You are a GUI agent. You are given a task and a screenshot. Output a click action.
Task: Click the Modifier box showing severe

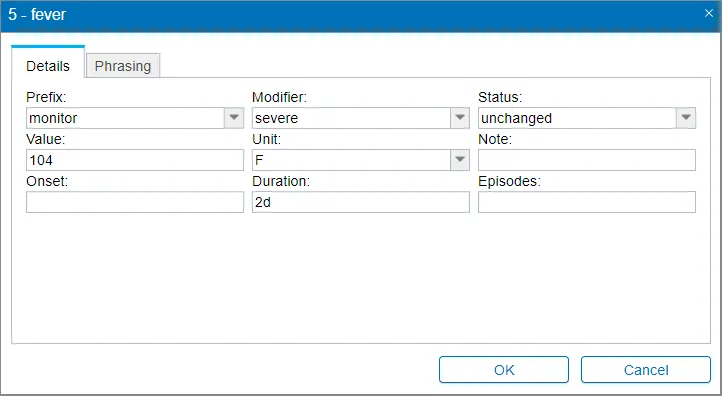pos(351,118)
